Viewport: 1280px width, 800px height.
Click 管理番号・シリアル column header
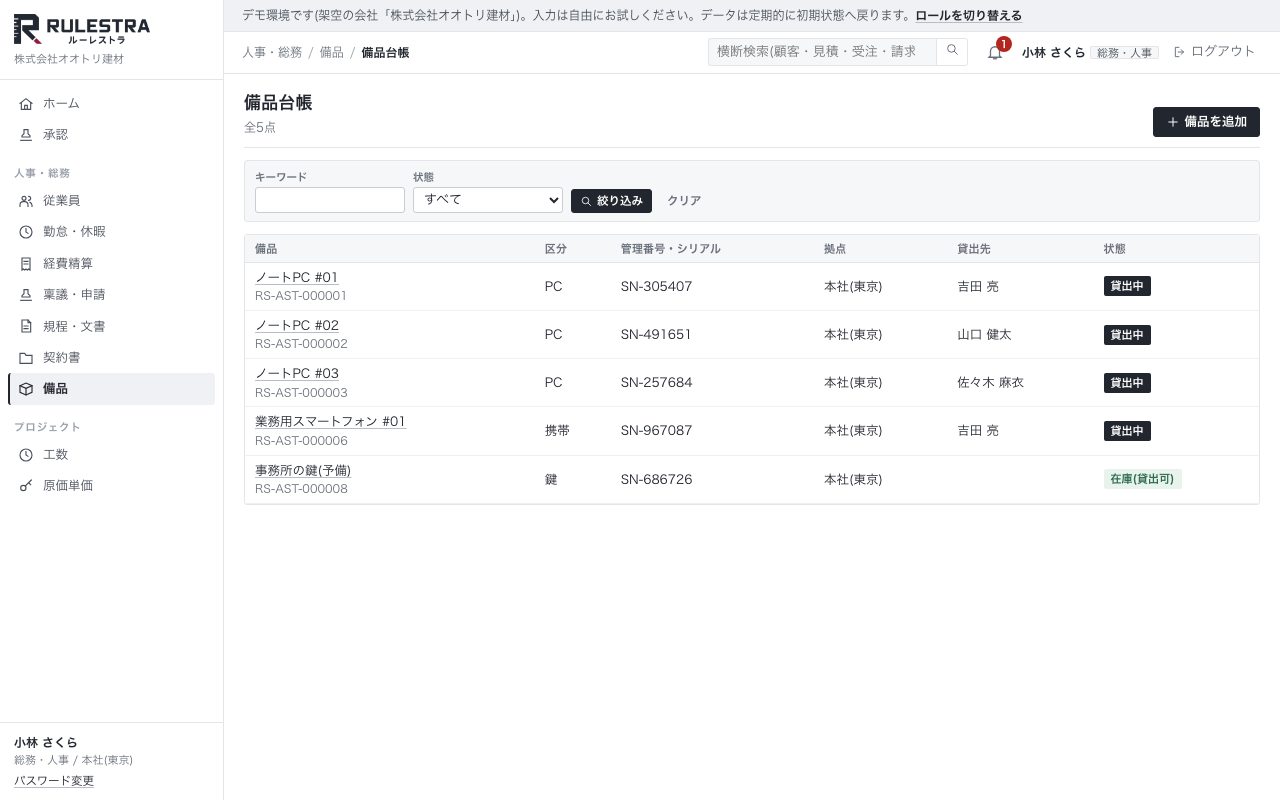point(670,249)
